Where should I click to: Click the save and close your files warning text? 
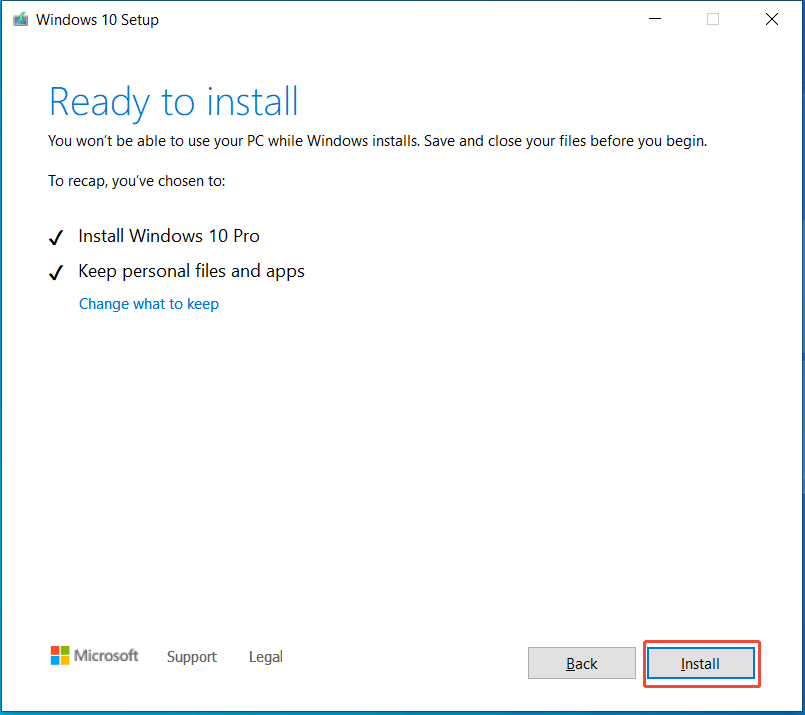[377, 141]
